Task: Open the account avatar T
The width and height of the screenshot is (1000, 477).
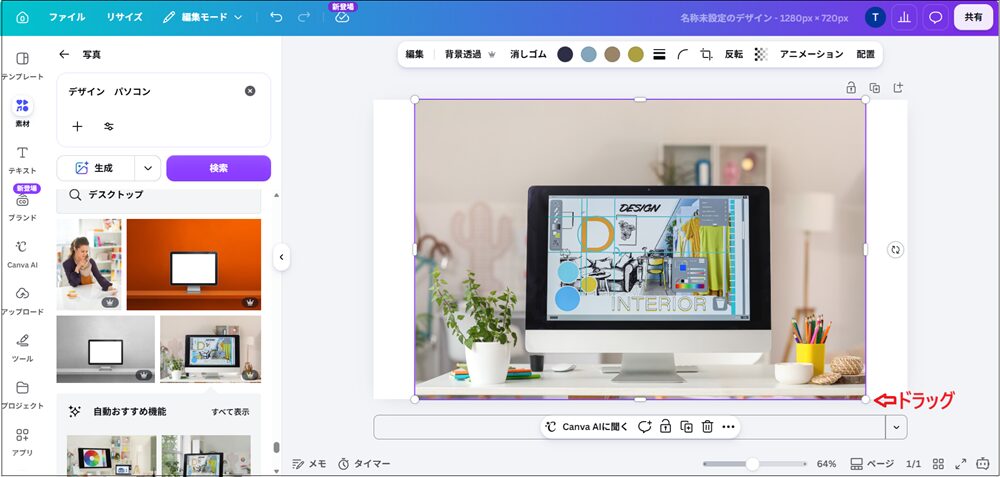Action: 875,17
